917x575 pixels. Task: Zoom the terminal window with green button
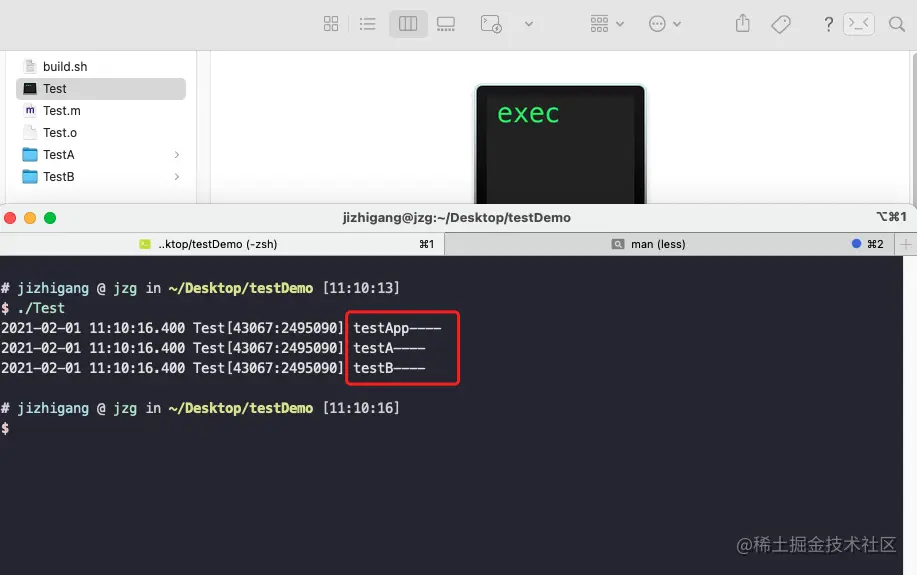[50, 218]
